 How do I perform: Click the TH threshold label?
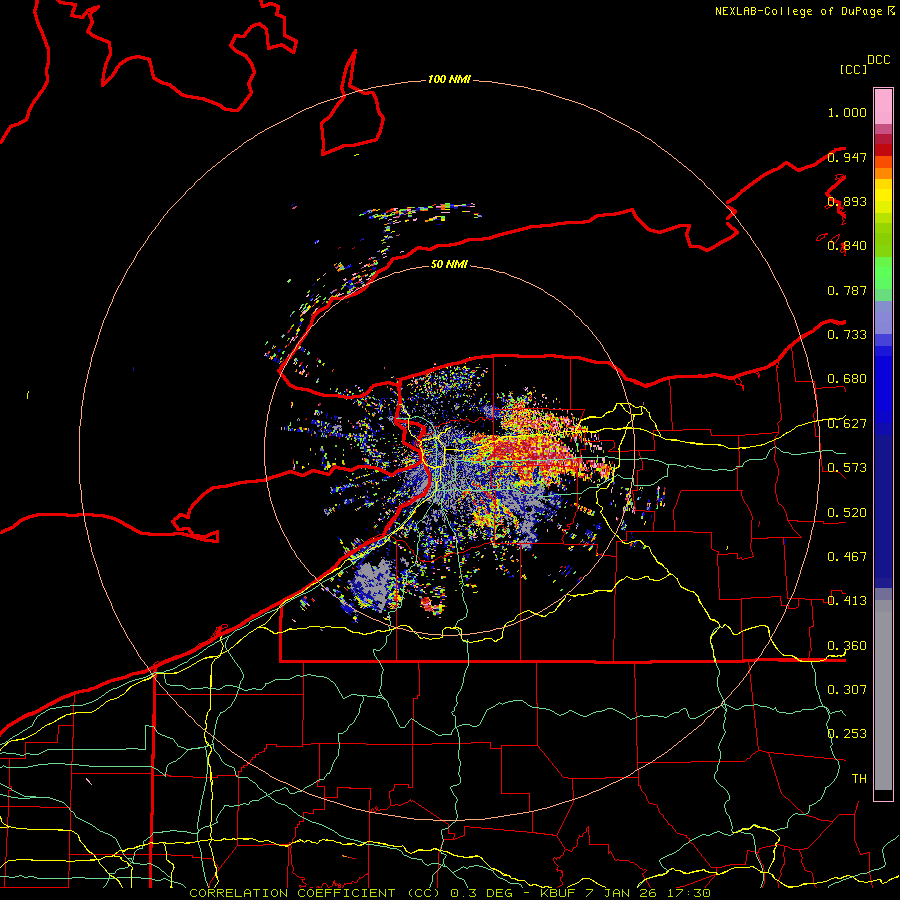(x=859, y=778)
